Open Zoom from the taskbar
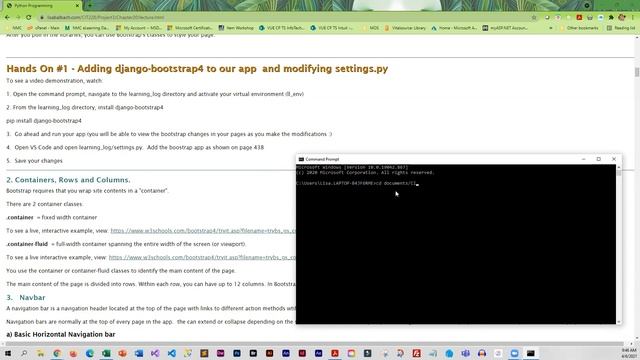This screenshot has height=360, width=640. coord(514,353)
